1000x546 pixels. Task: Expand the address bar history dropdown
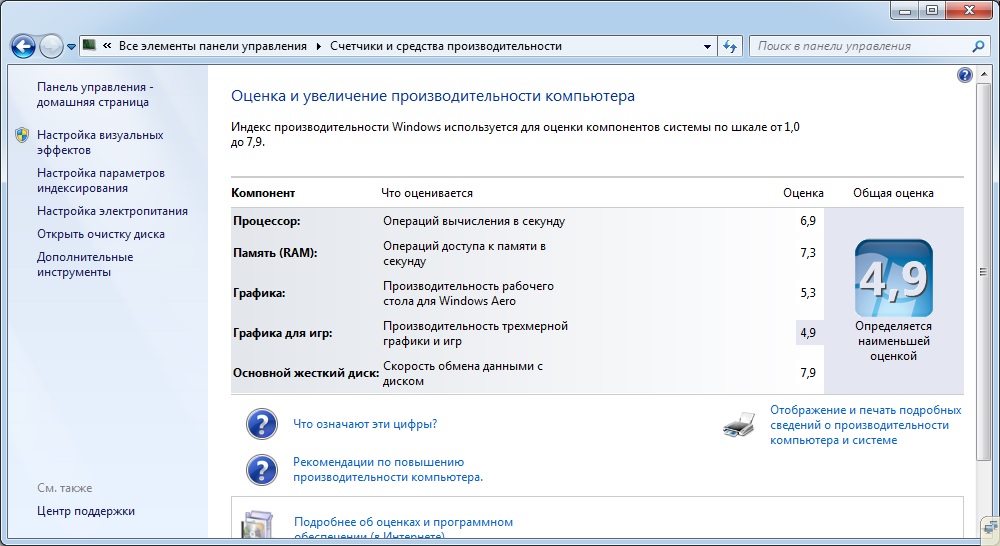point(706,46)
